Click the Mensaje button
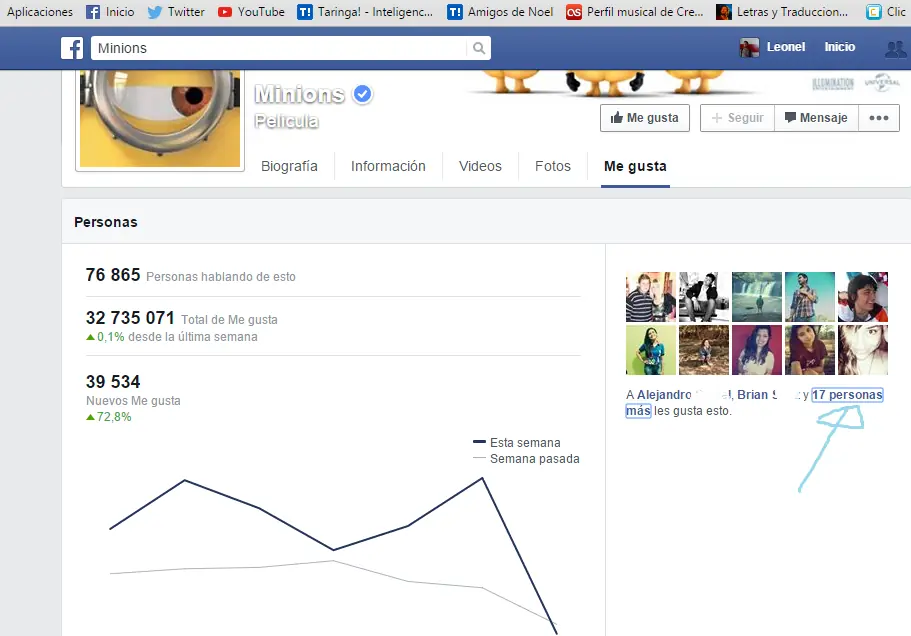911x636 pixels. pos(816,118)
